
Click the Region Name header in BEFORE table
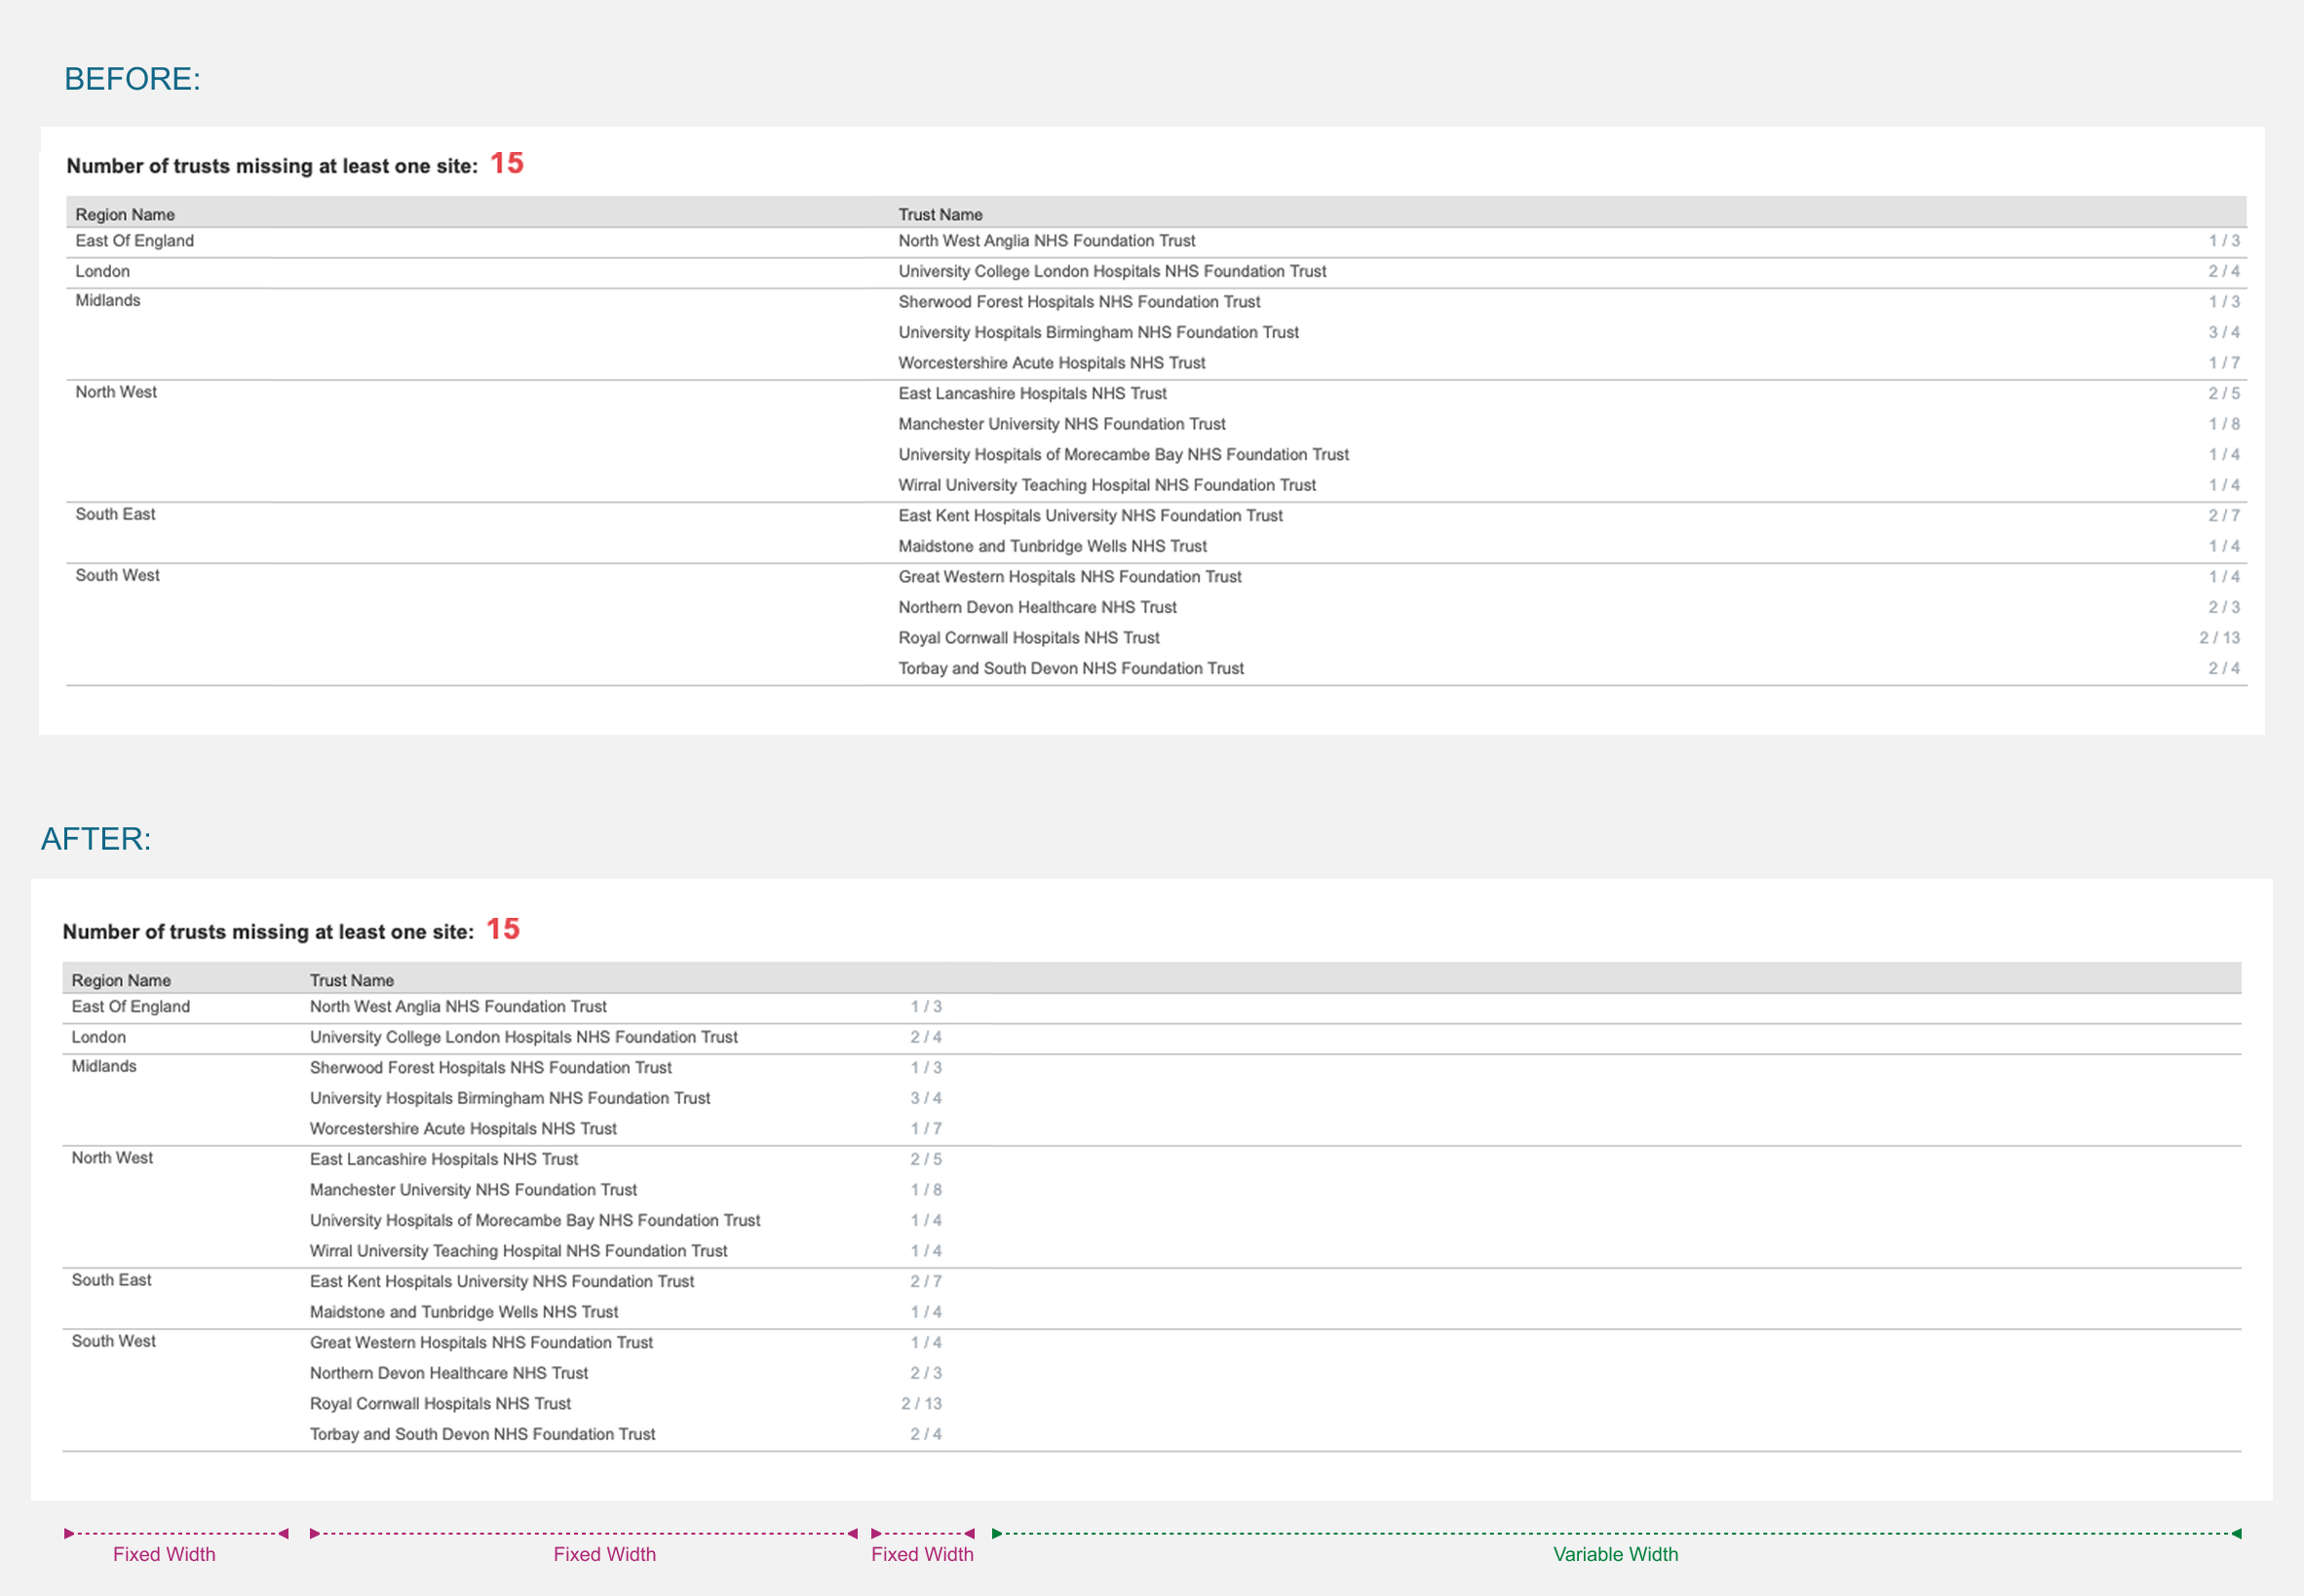coord(125,214)
